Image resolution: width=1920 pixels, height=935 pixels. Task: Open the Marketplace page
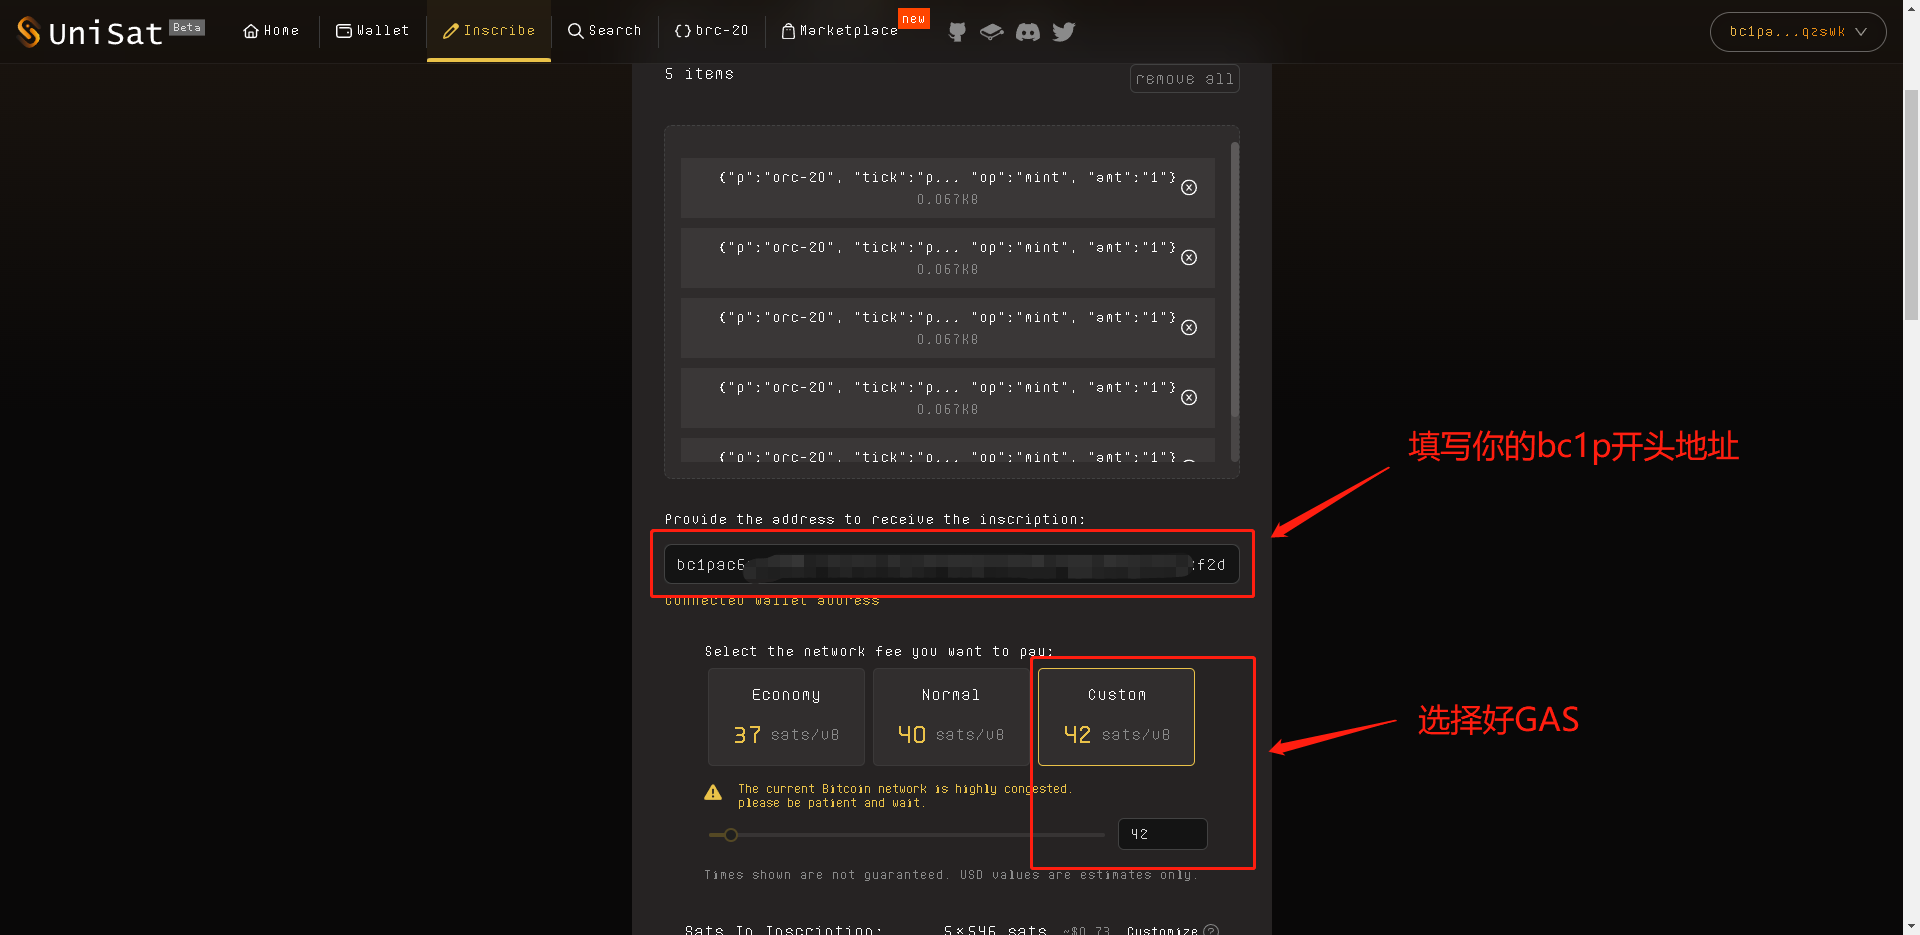click(x=840, y=31)
